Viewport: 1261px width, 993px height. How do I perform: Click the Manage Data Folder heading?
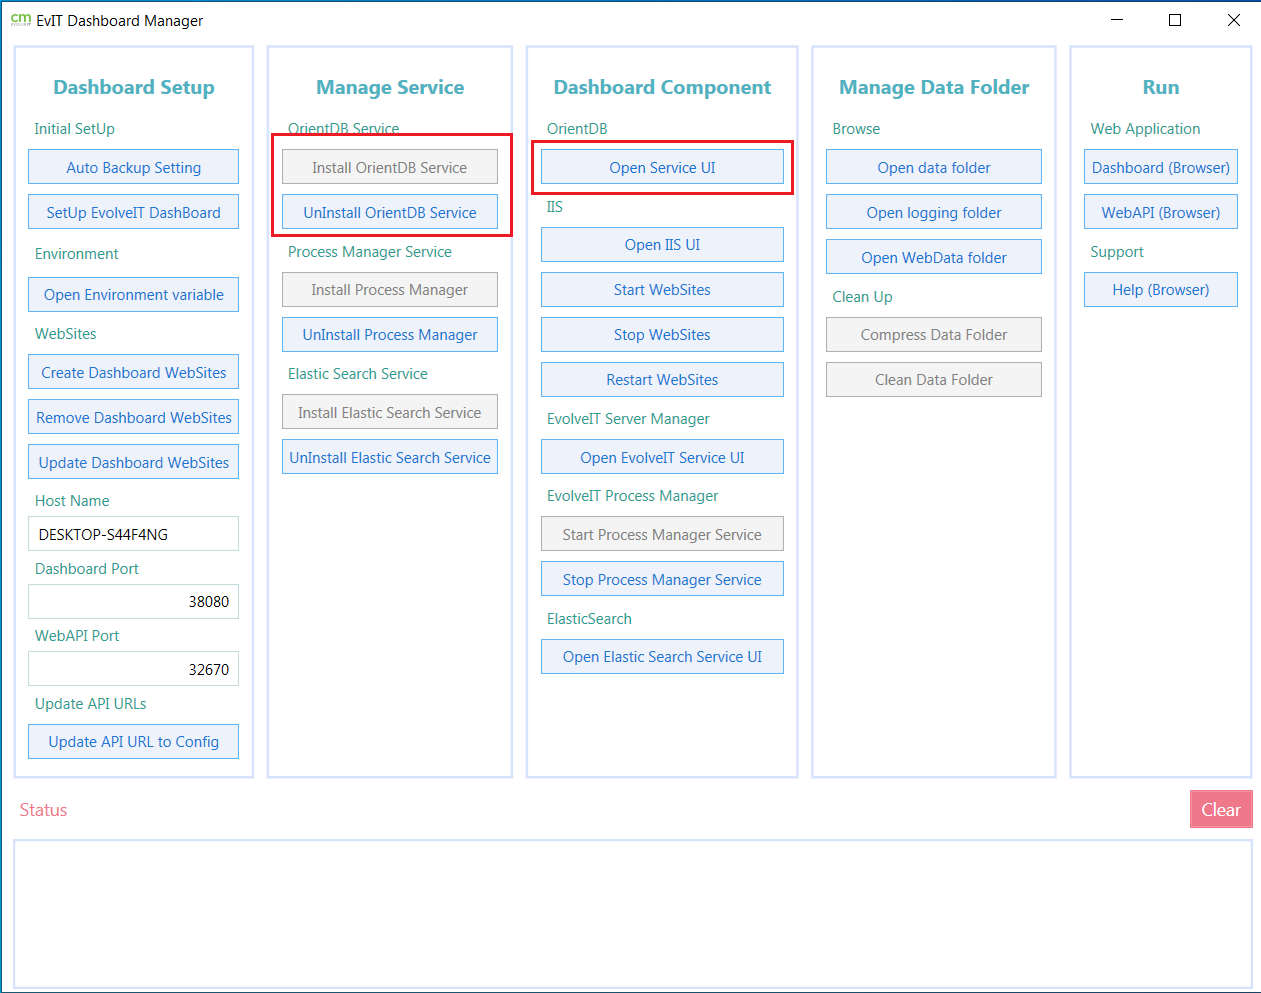click(934, 87)
